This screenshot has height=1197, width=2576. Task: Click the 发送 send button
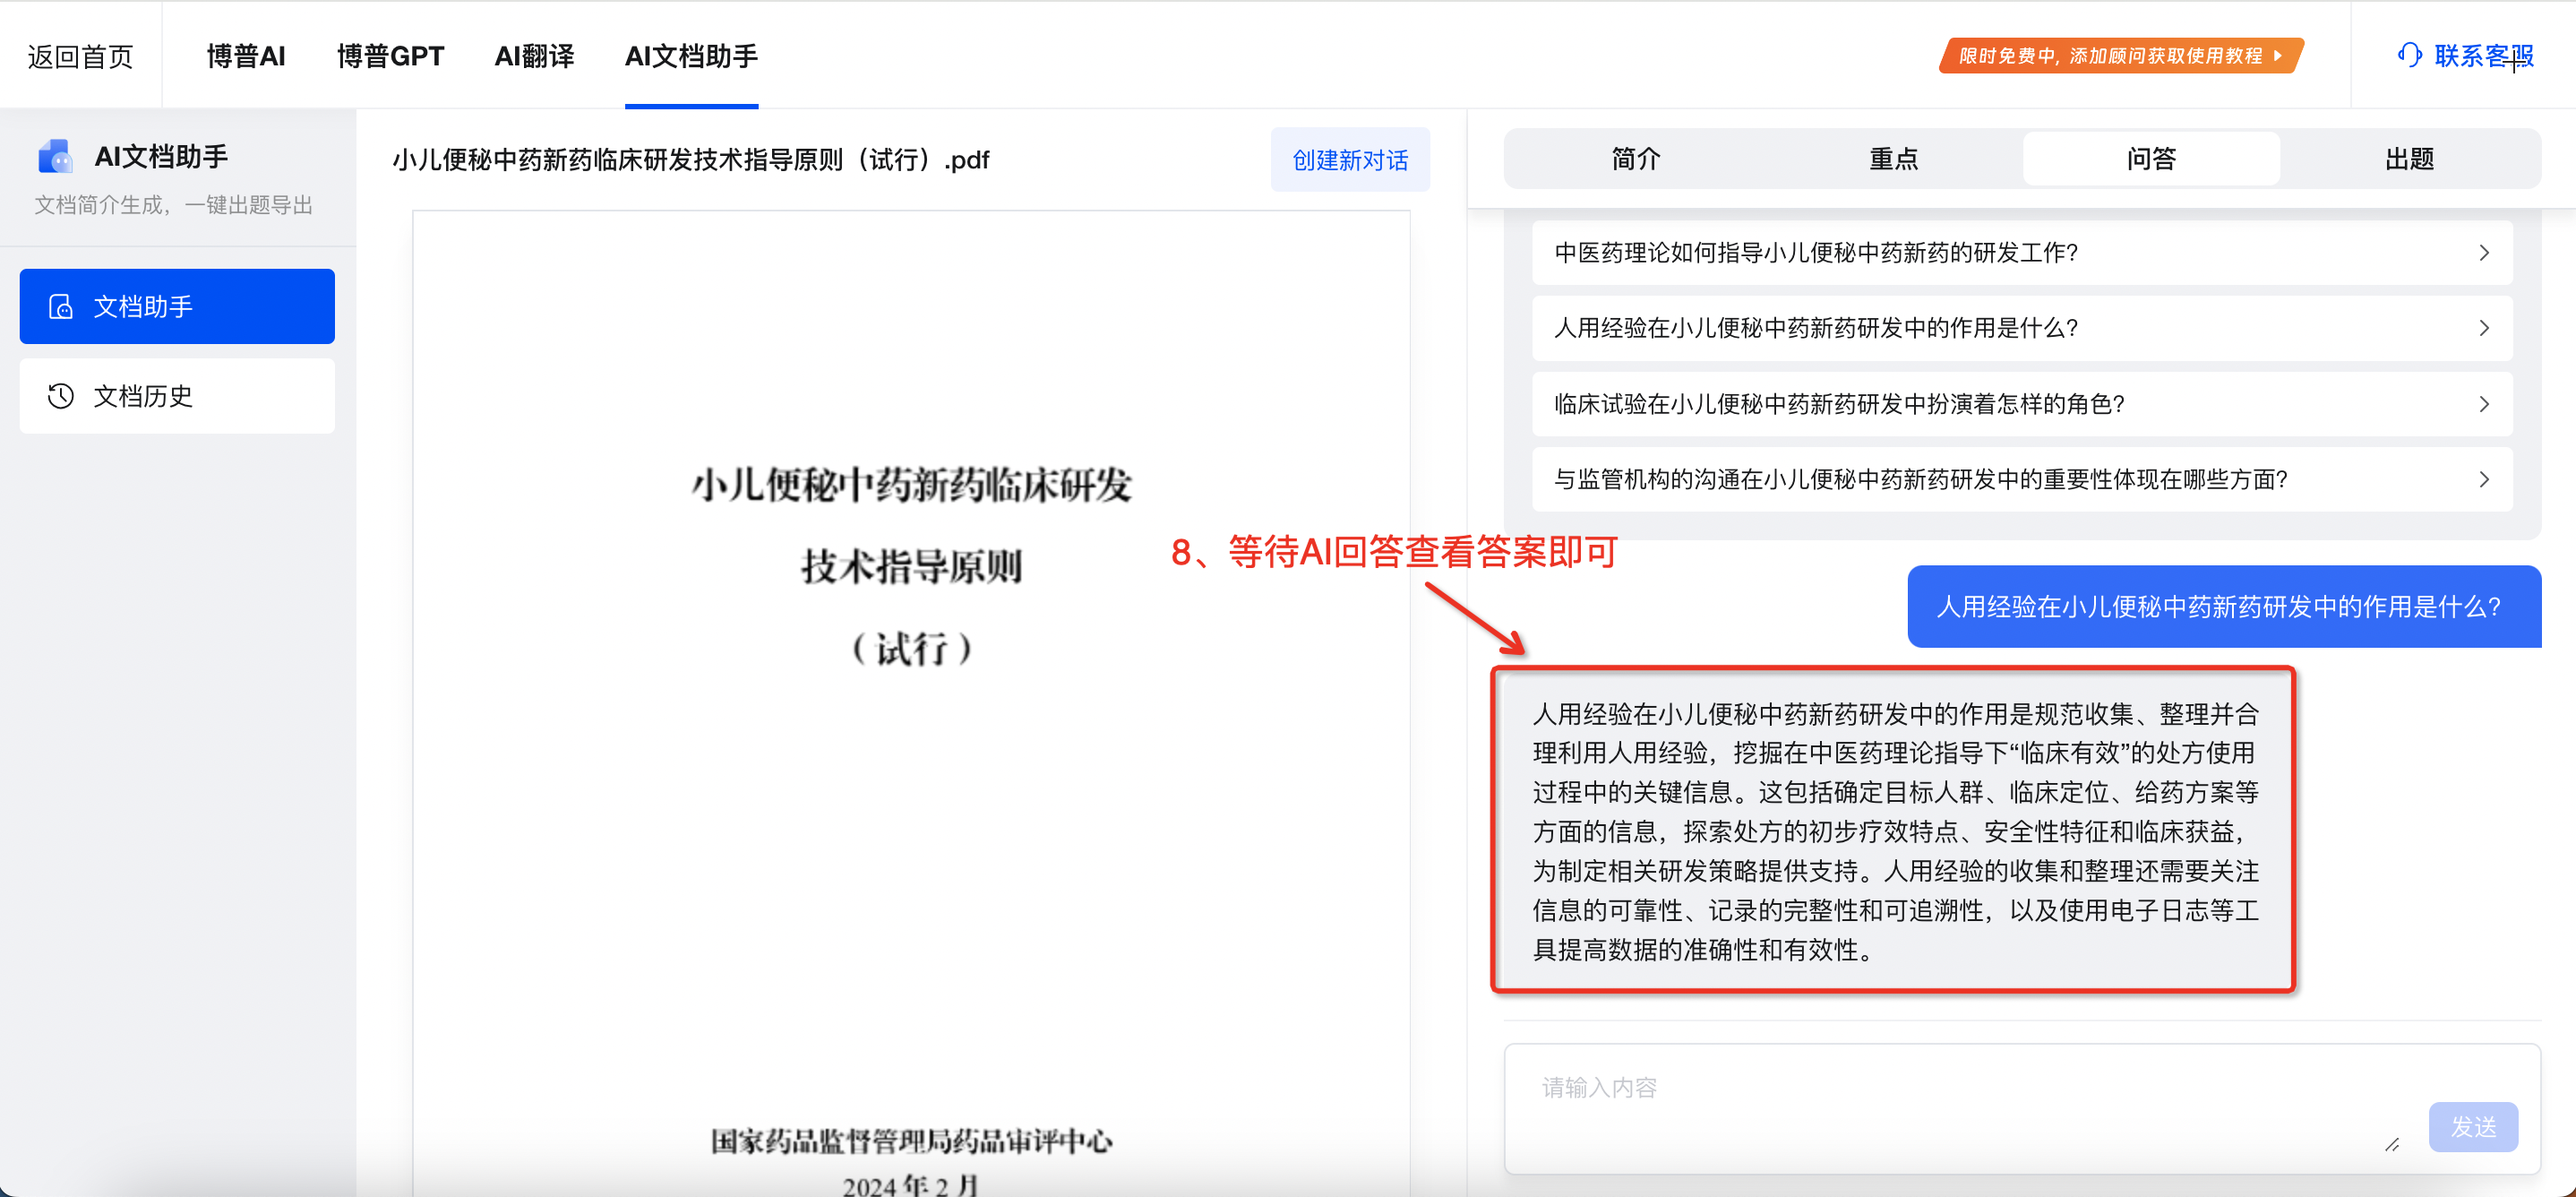pyautogui.click(x=2473, y=1127)
